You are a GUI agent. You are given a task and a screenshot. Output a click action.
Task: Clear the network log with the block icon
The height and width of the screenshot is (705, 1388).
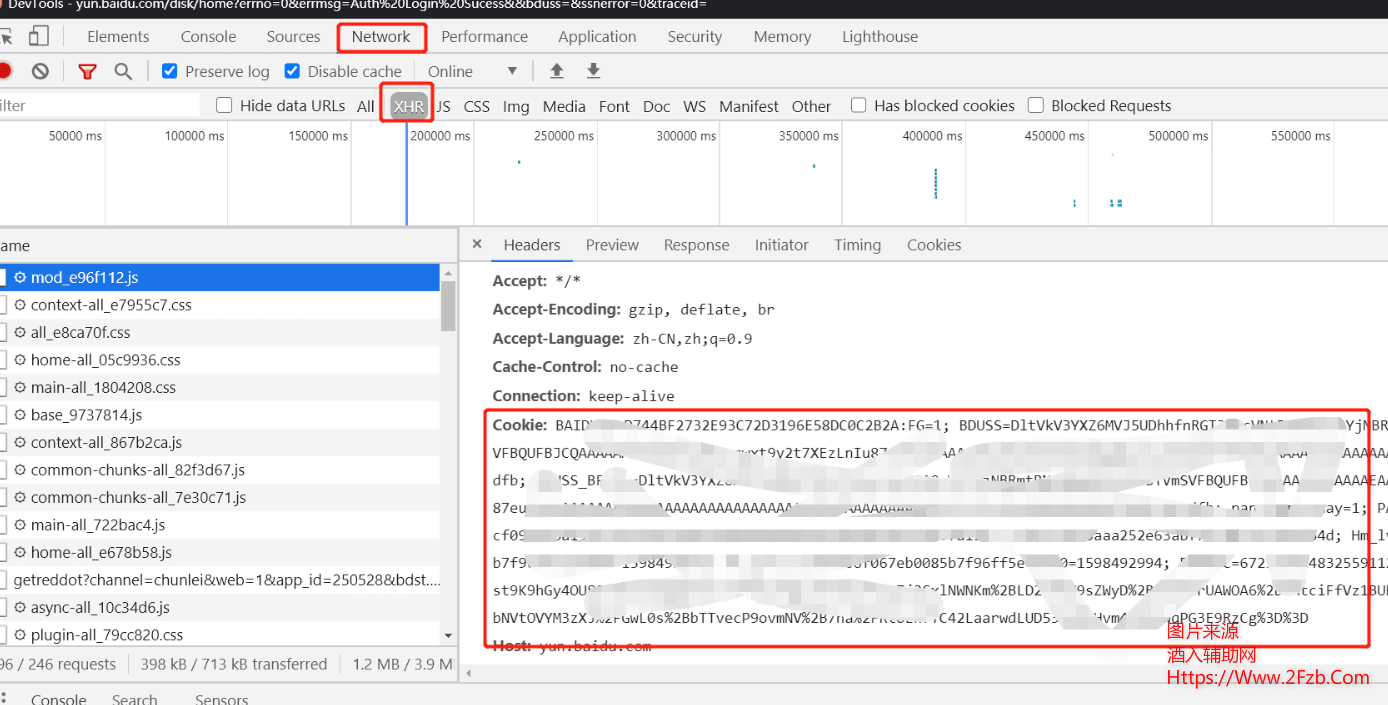(x=40, y=71)
